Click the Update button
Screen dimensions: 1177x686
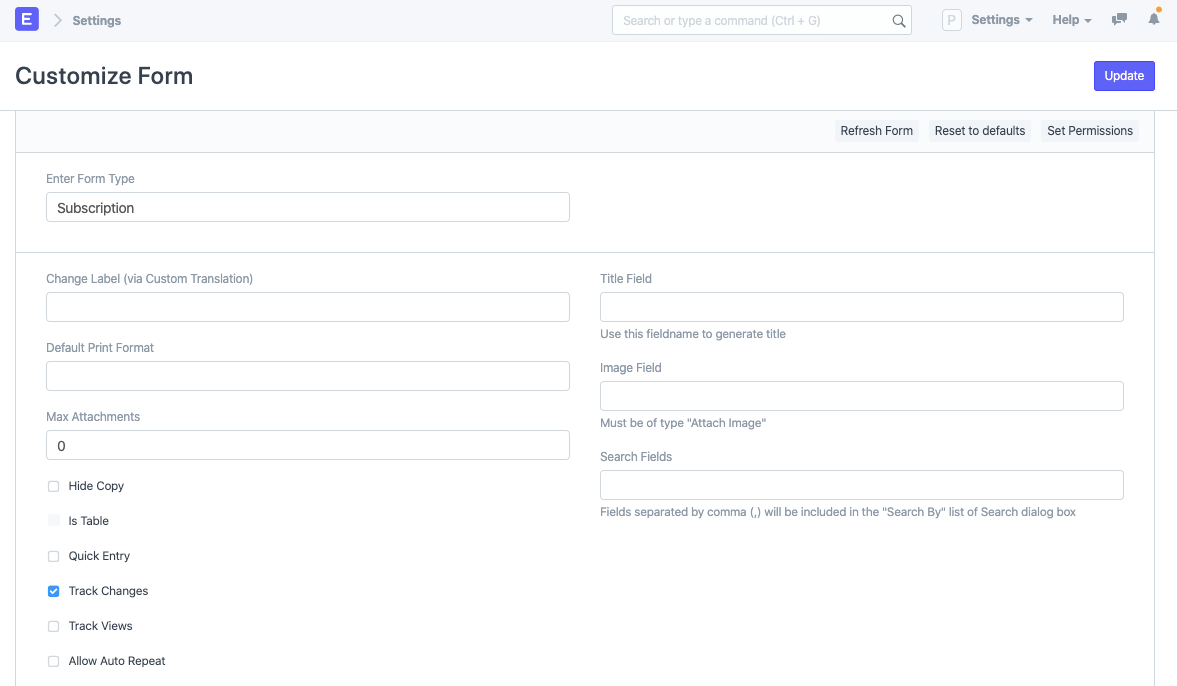1124,76
